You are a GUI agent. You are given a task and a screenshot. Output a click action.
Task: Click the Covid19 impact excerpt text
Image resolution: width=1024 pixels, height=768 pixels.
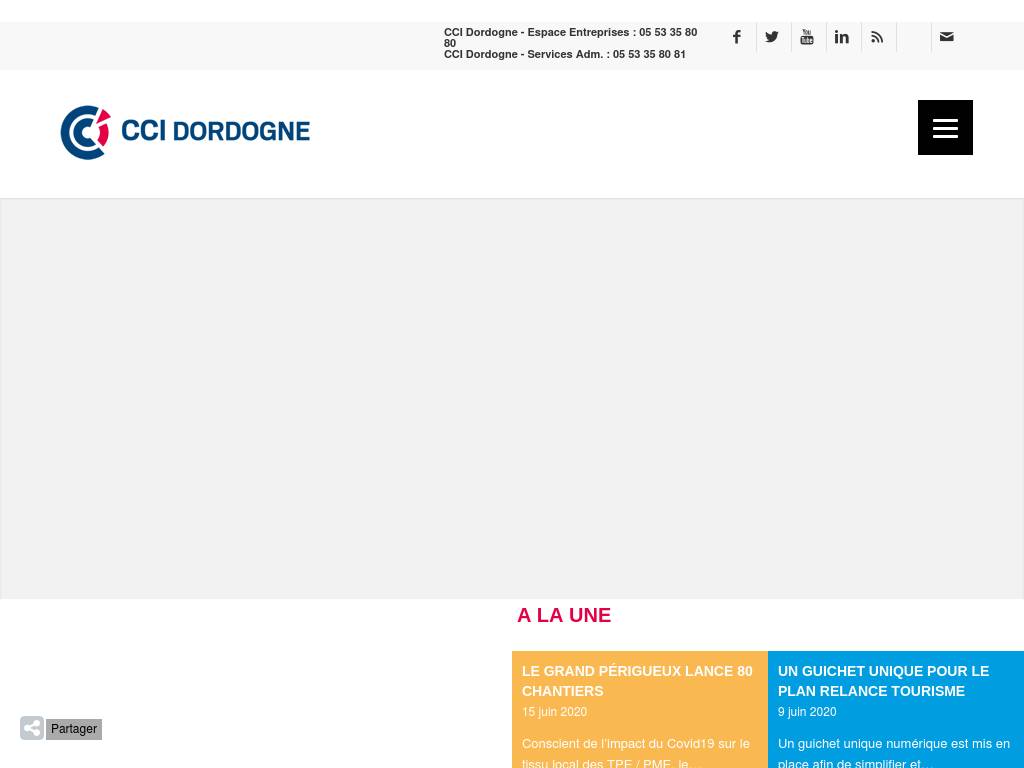point(635,753)
